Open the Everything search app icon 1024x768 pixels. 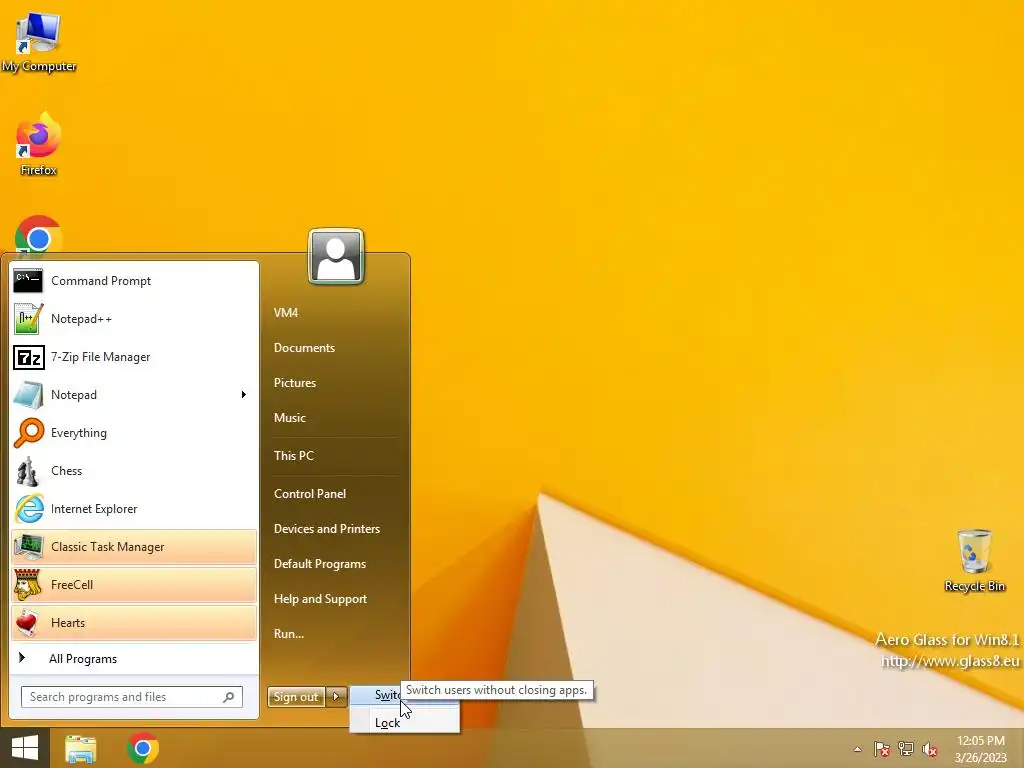click(28, 433)
